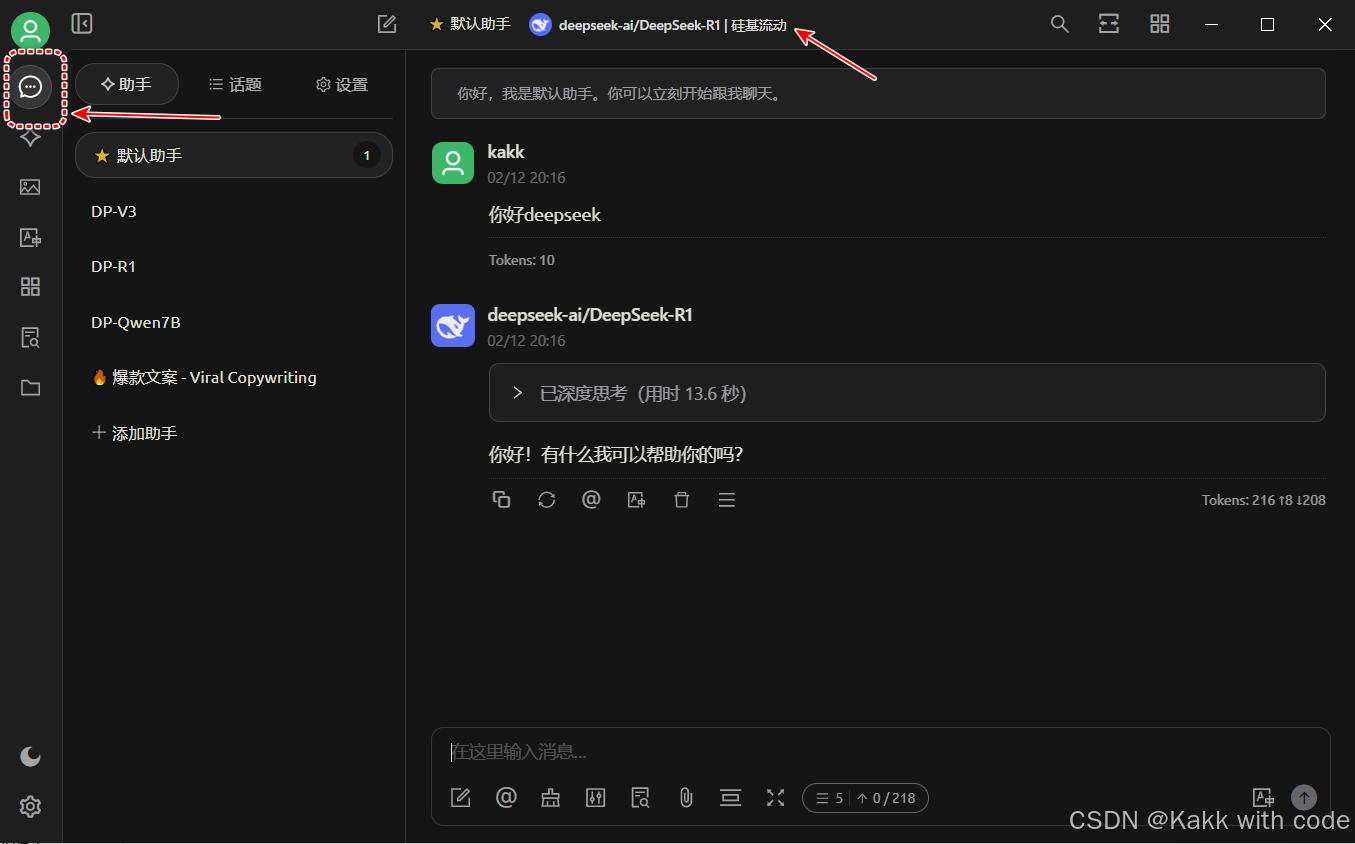
Task: Open the agents sparkle sidebar icon
Action: [31, 137]
